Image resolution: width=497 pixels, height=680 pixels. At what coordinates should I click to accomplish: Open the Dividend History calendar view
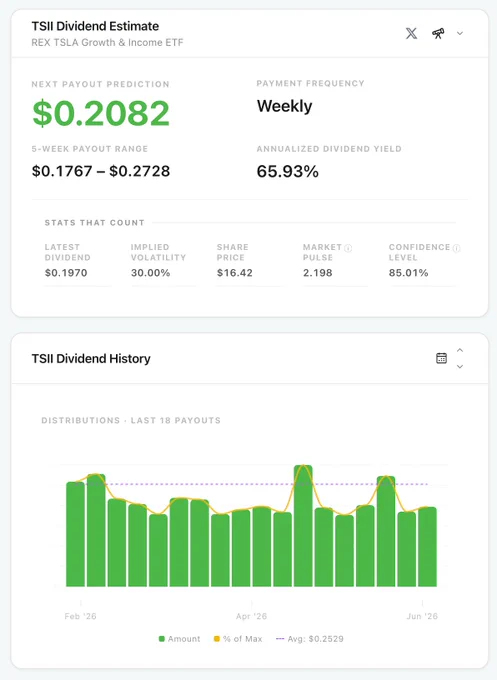click(x=441, y=358)
